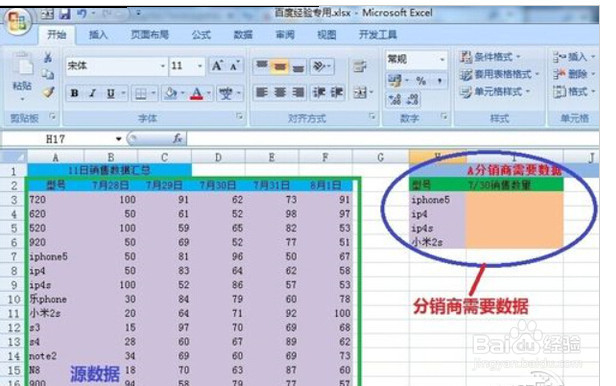Open the Name Box dropdown arrow
The image size is (616, 386).
click(x=119, y=139)
